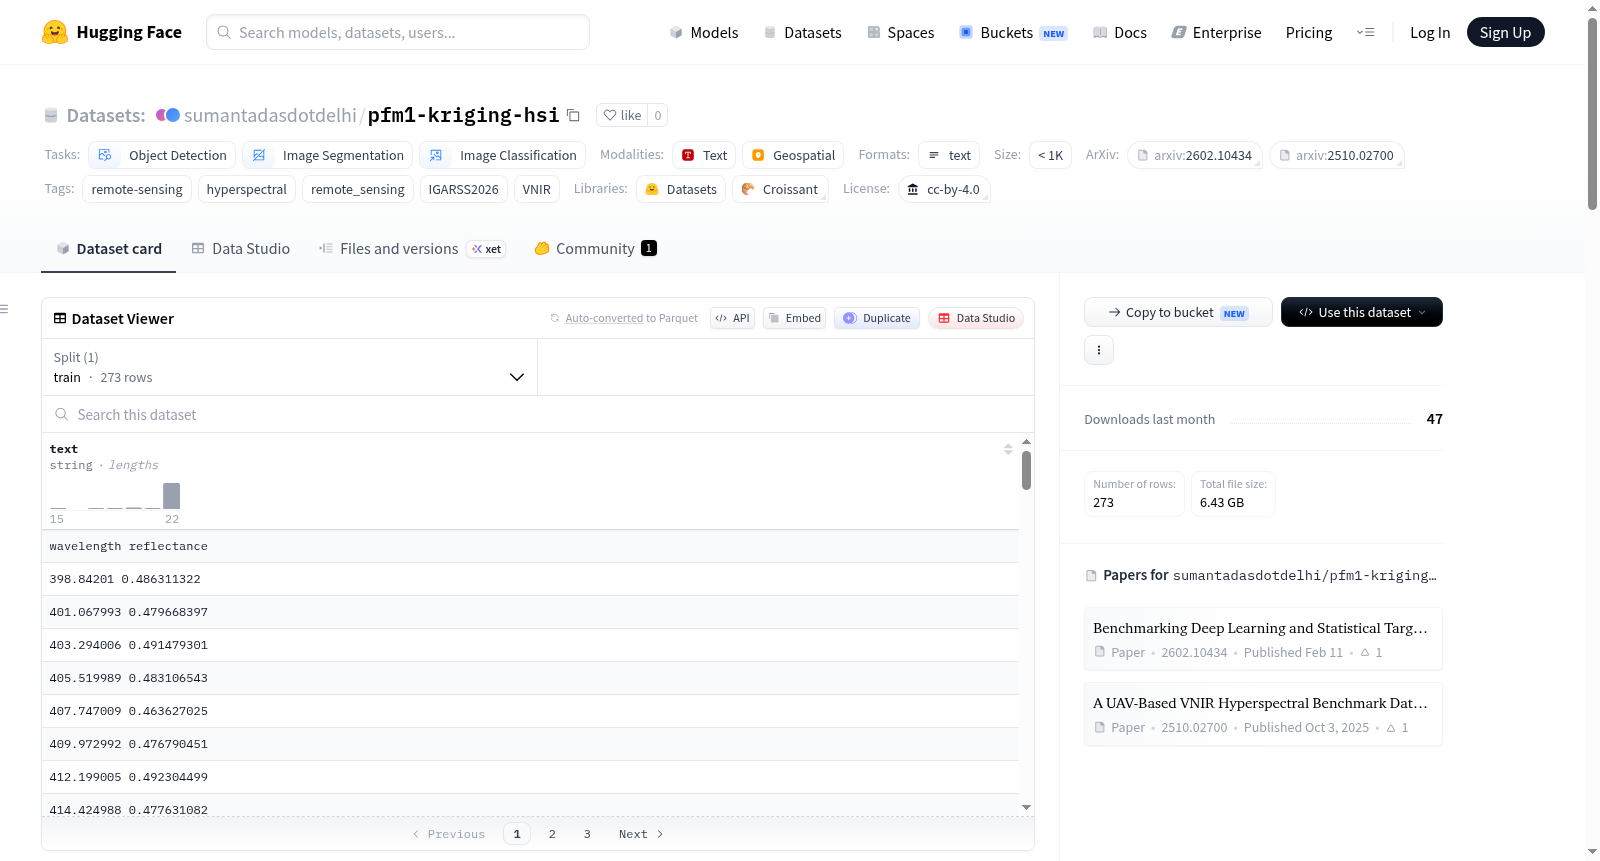Click the Croissant library tag

[x=779, y=189]
